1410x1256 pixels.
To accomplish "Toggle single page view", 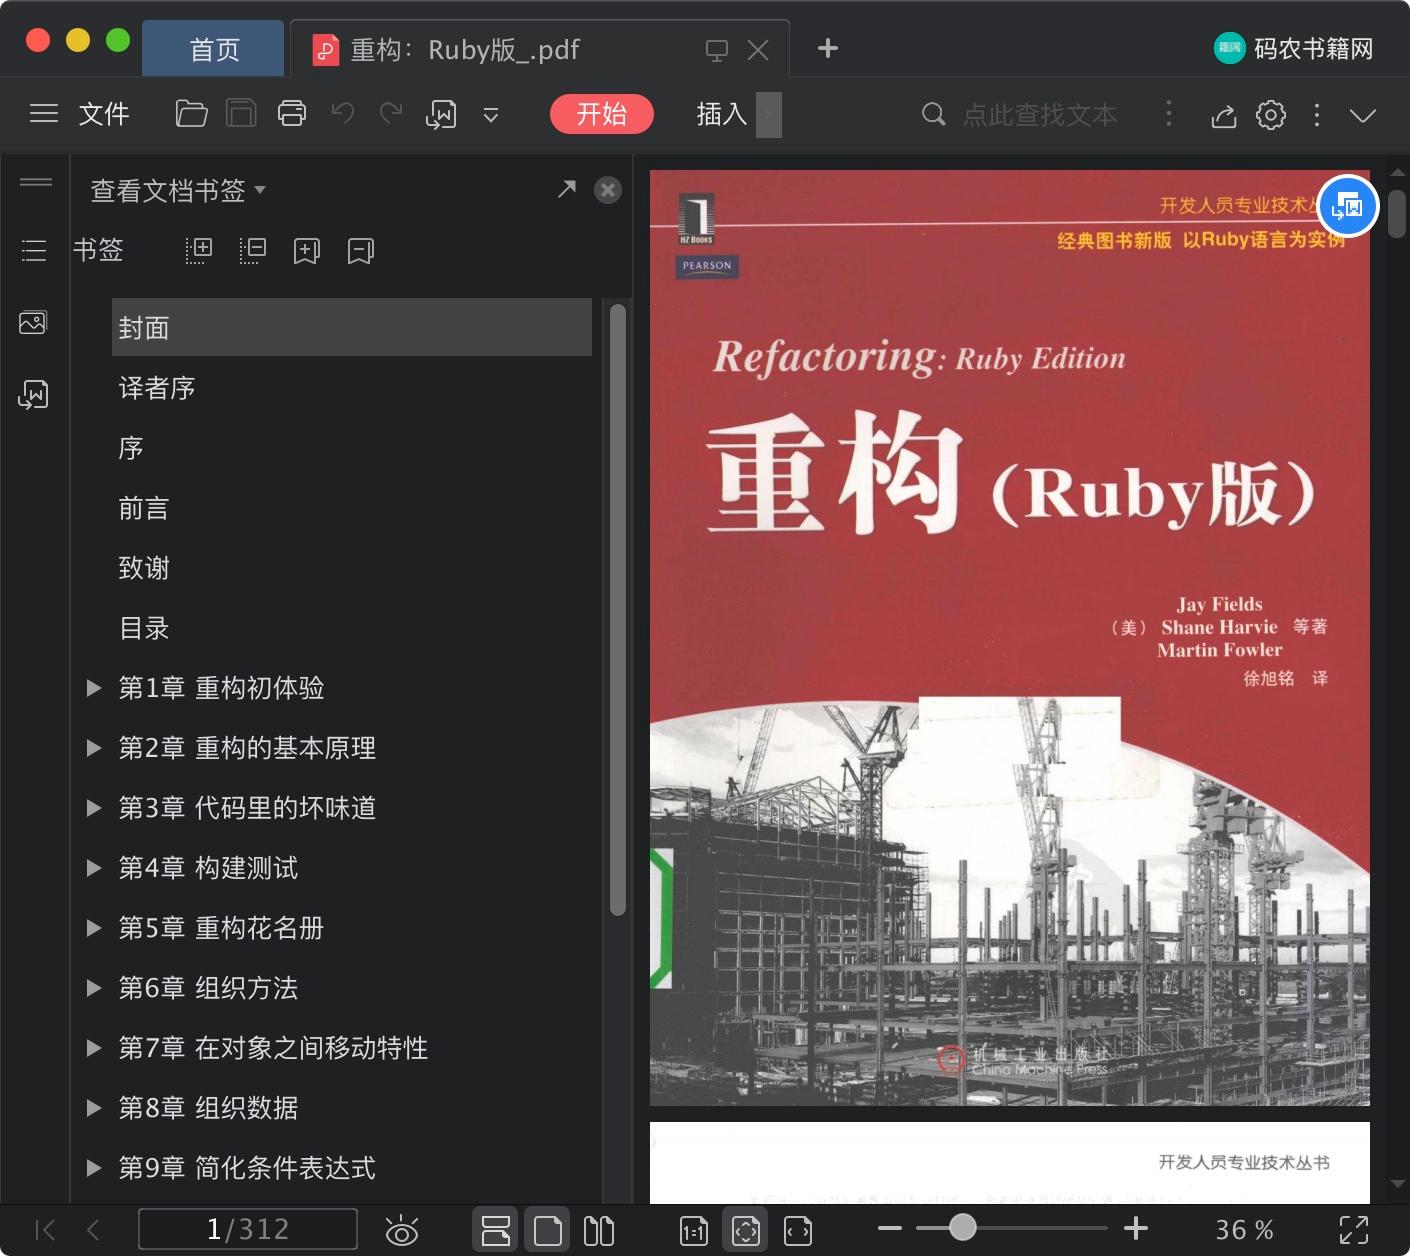I will [x=547, y=1230].
